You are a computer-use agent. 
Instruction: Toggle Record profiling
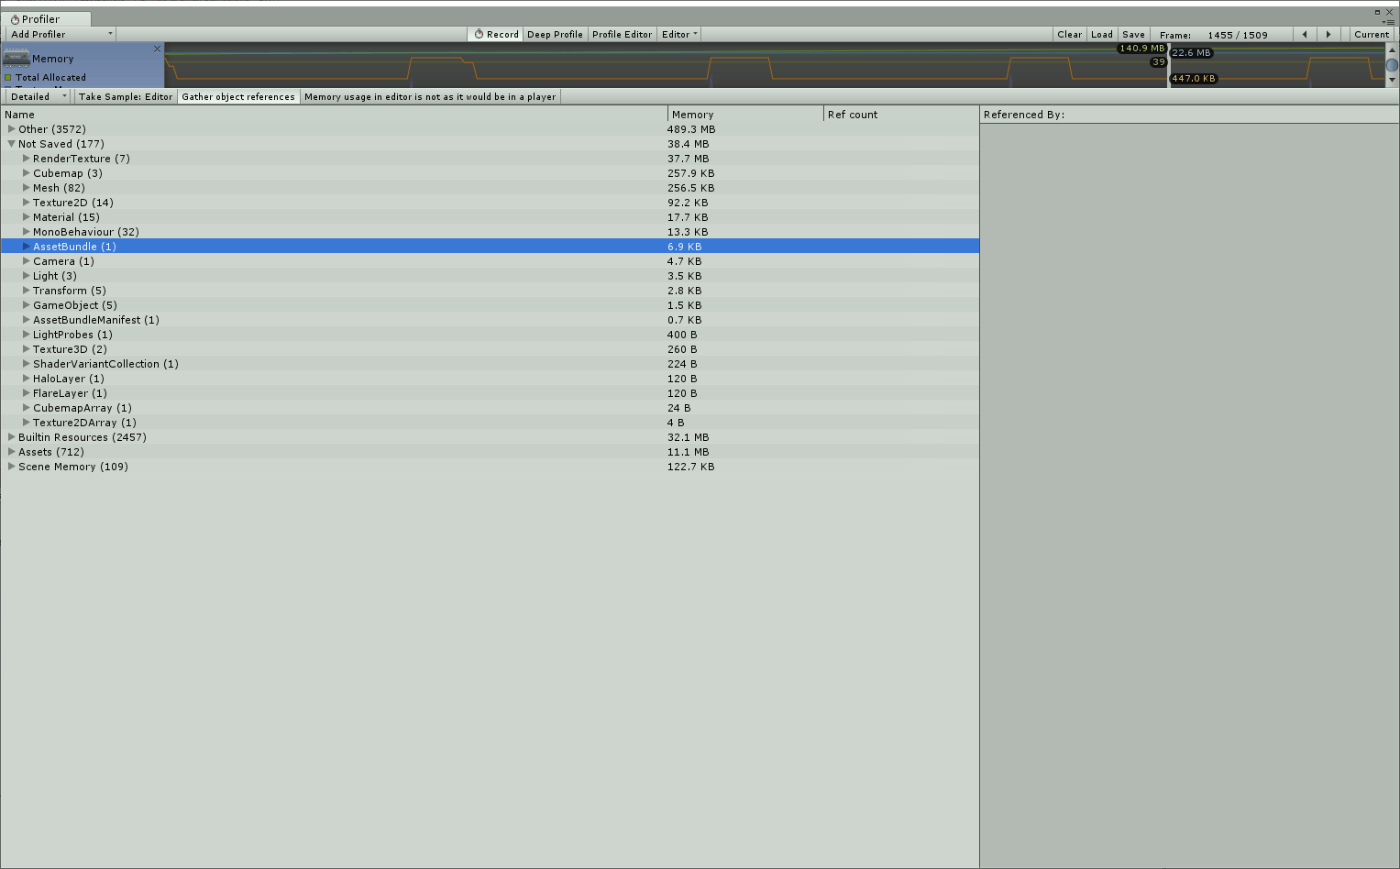pyautogui.click(x=496, y=34)
